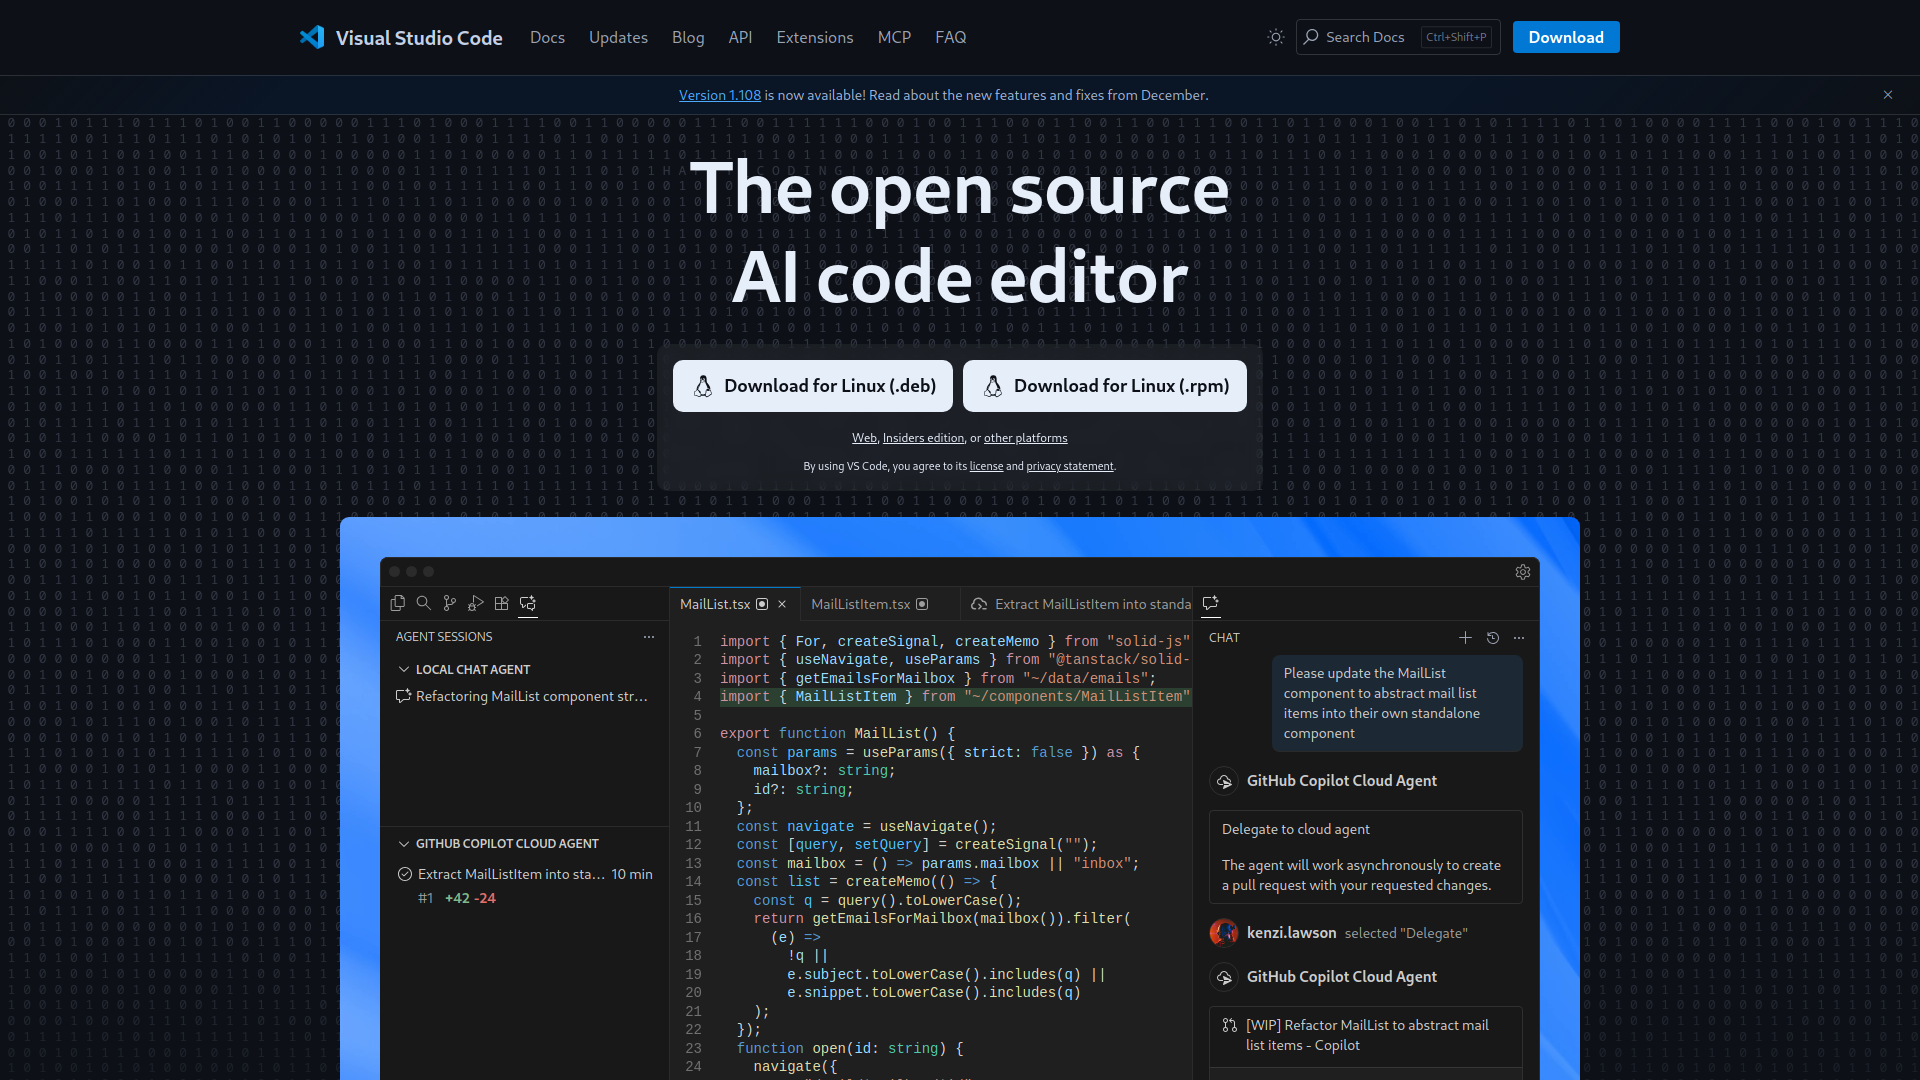
Task: Click the Explorer files icon in activity bar
Action: (398, 603)
